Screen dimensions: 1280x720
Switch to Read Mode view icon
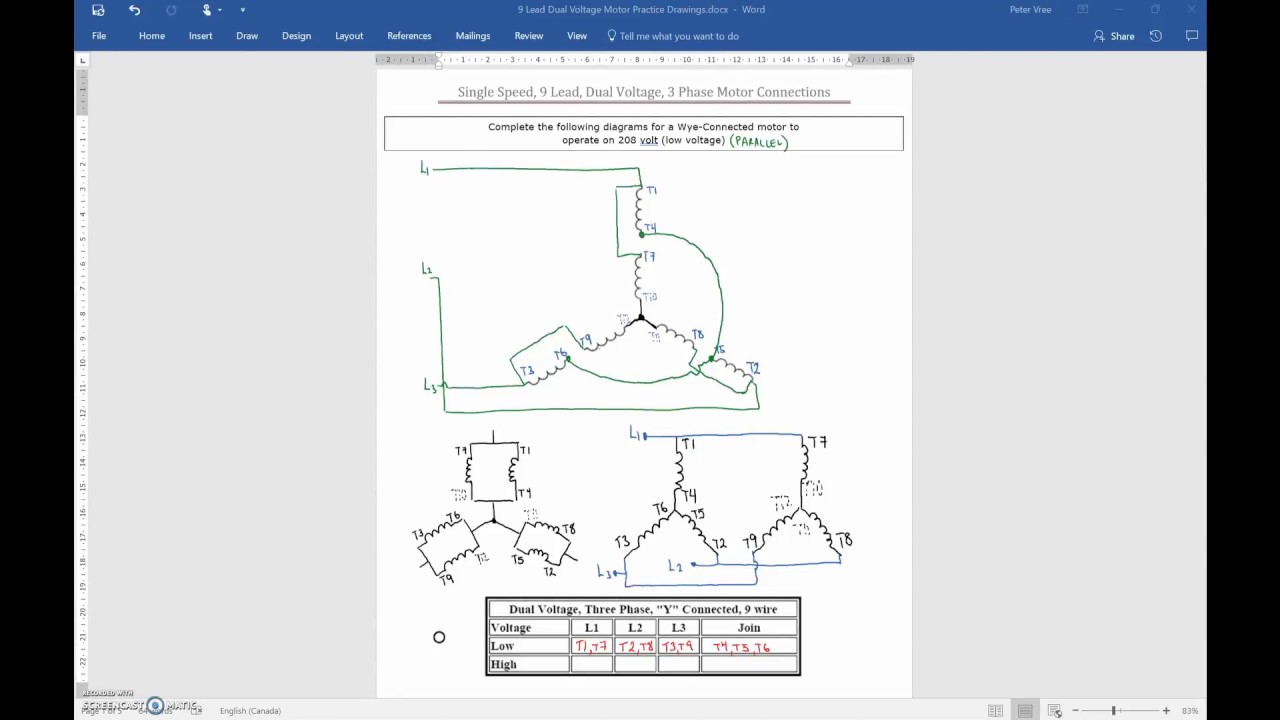995,711
